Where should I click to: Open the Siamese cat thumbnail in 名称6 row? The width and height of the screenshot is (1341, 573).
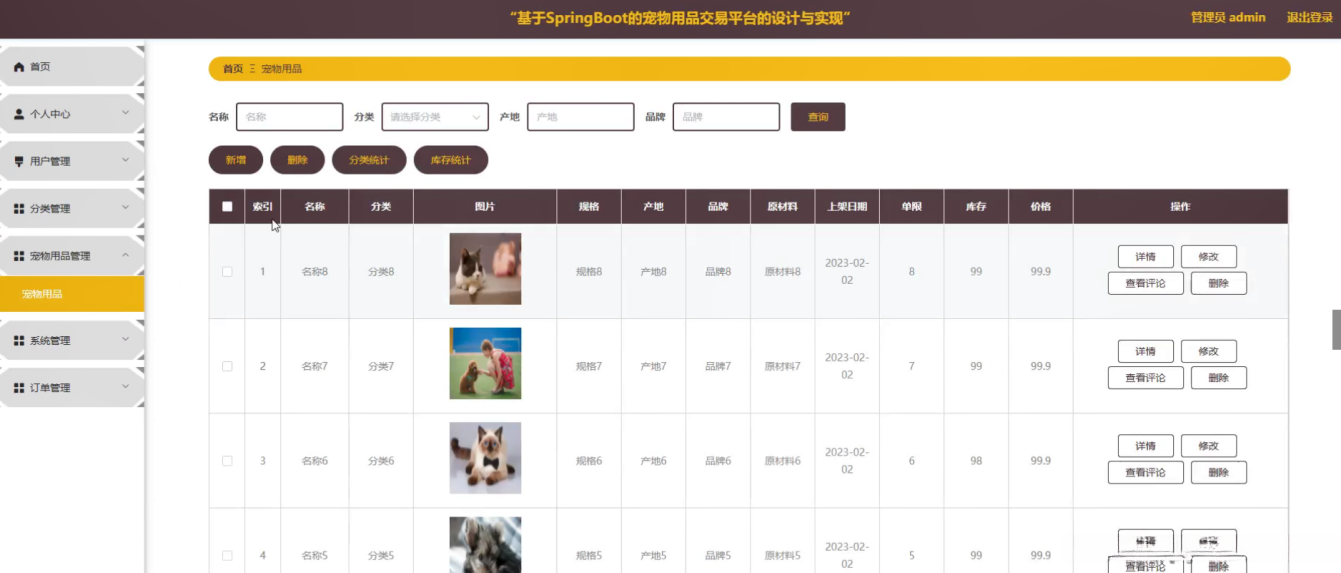coord(485,458)
